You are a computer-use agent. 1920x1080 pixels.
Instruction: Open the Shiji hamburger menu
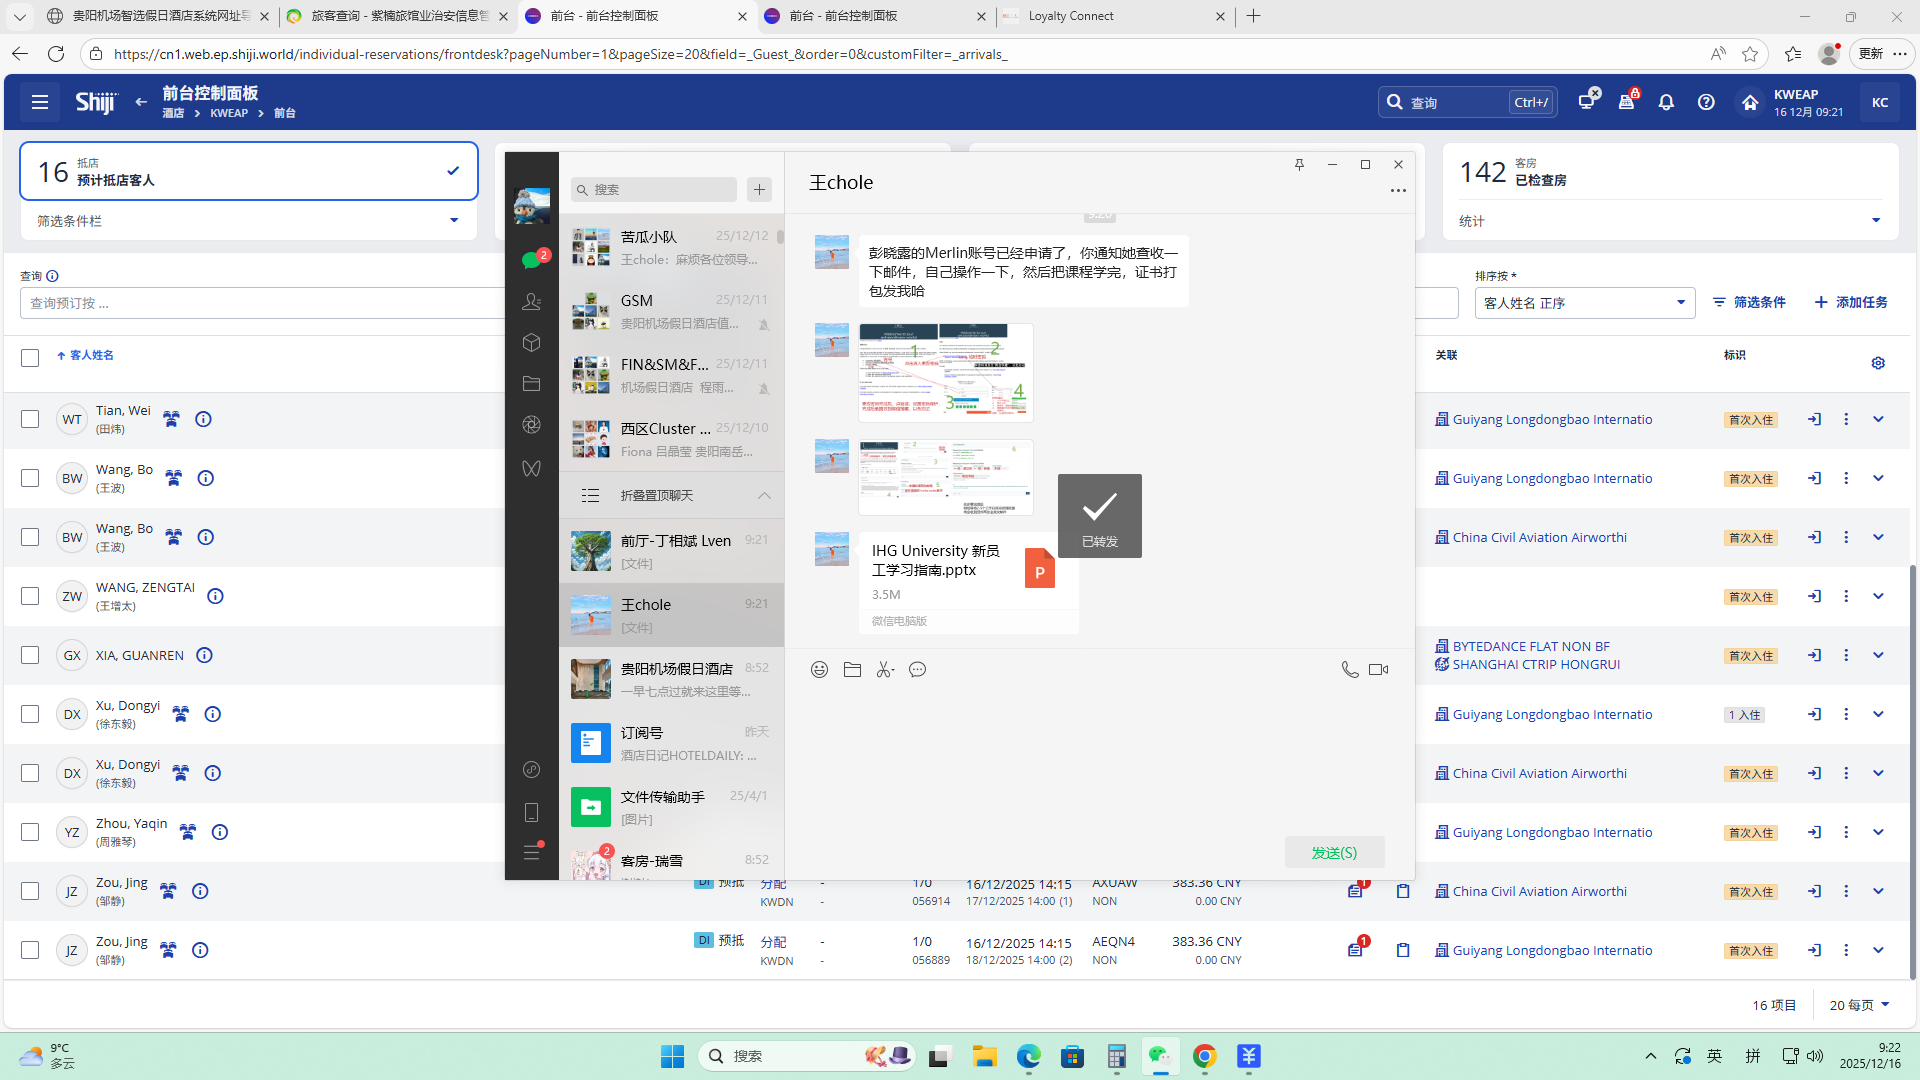pyautogui.click(x=40, y=102)
